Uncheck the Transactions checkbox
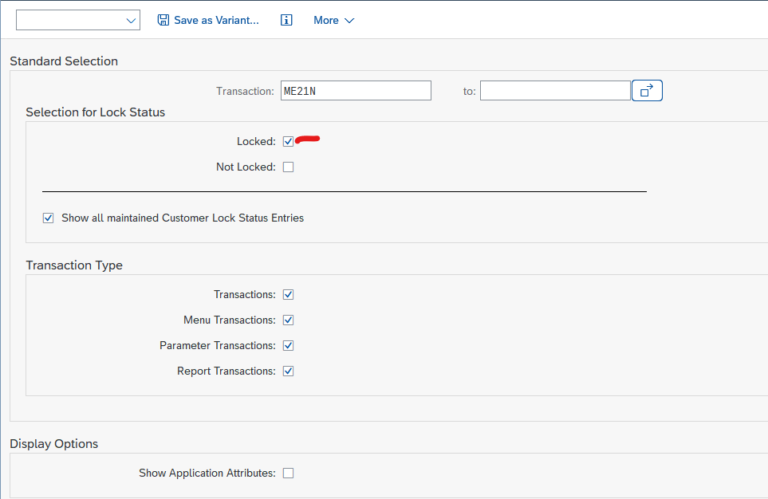The image size is (768, 499). click(288, 295)
